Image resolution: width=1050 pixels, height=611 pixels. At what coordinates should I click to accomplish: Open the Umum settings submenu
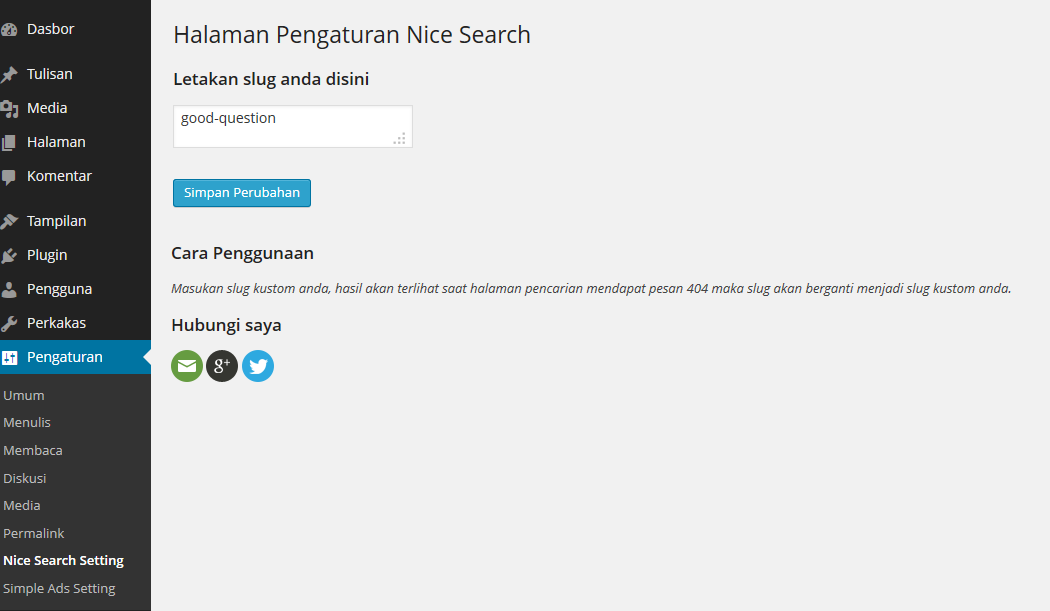click(x=23, y=395)
